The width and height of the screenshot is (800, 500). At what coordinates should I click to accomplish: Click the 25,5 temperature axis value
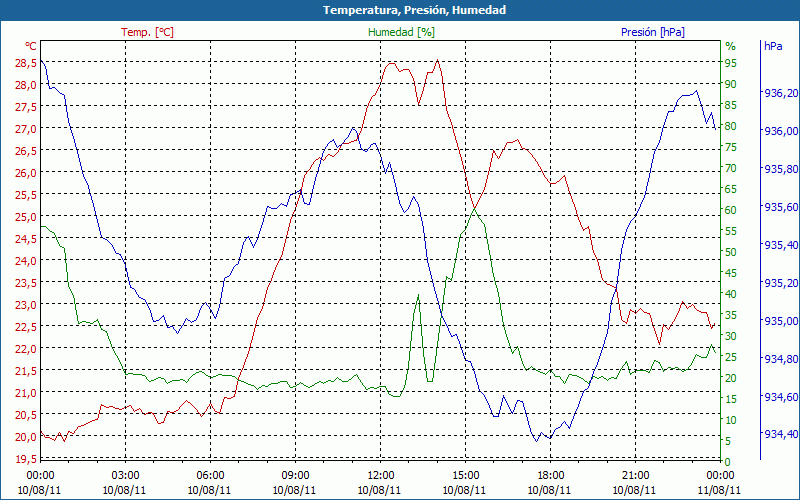click(x=26, y=195)
